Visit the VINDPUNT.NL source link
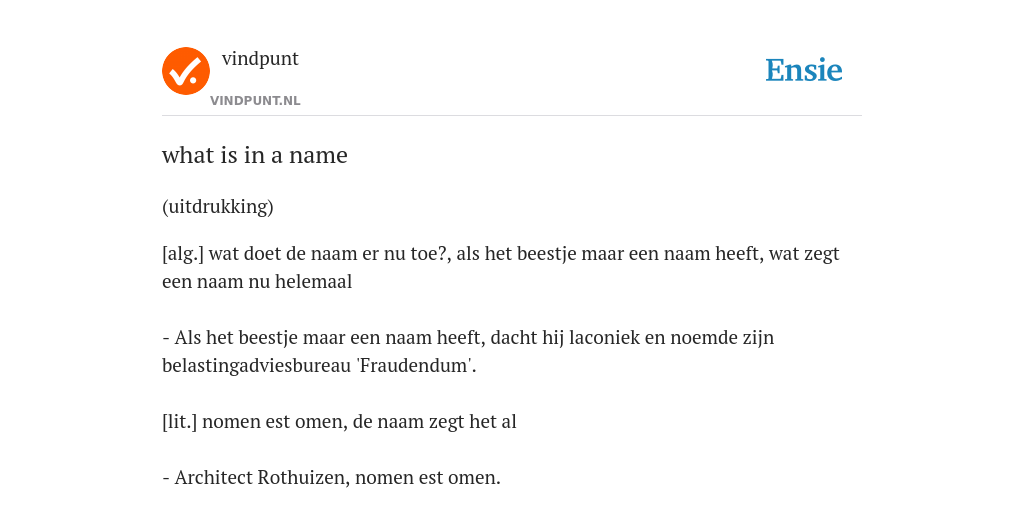1024x512 pixels. click(x=255, y=101)
